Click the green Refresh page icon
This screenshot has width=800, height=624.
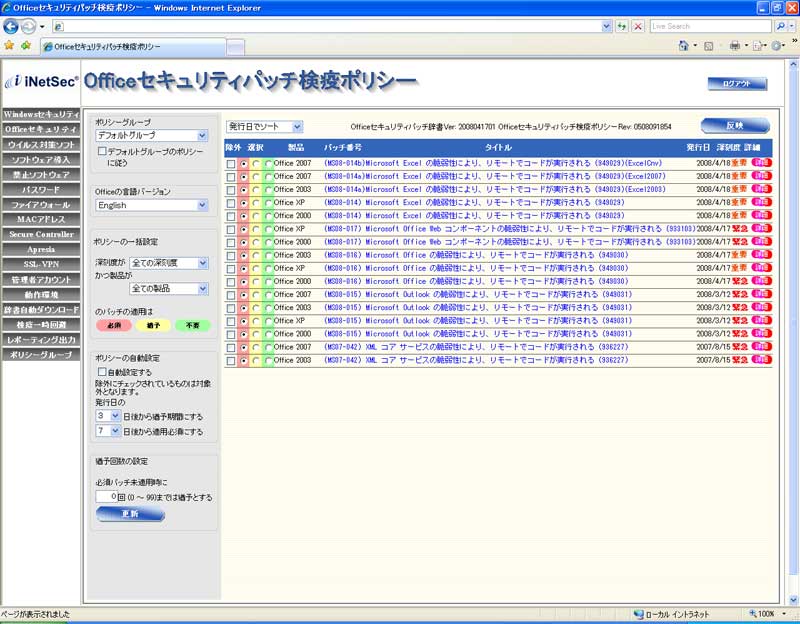[x=621, y=26]
